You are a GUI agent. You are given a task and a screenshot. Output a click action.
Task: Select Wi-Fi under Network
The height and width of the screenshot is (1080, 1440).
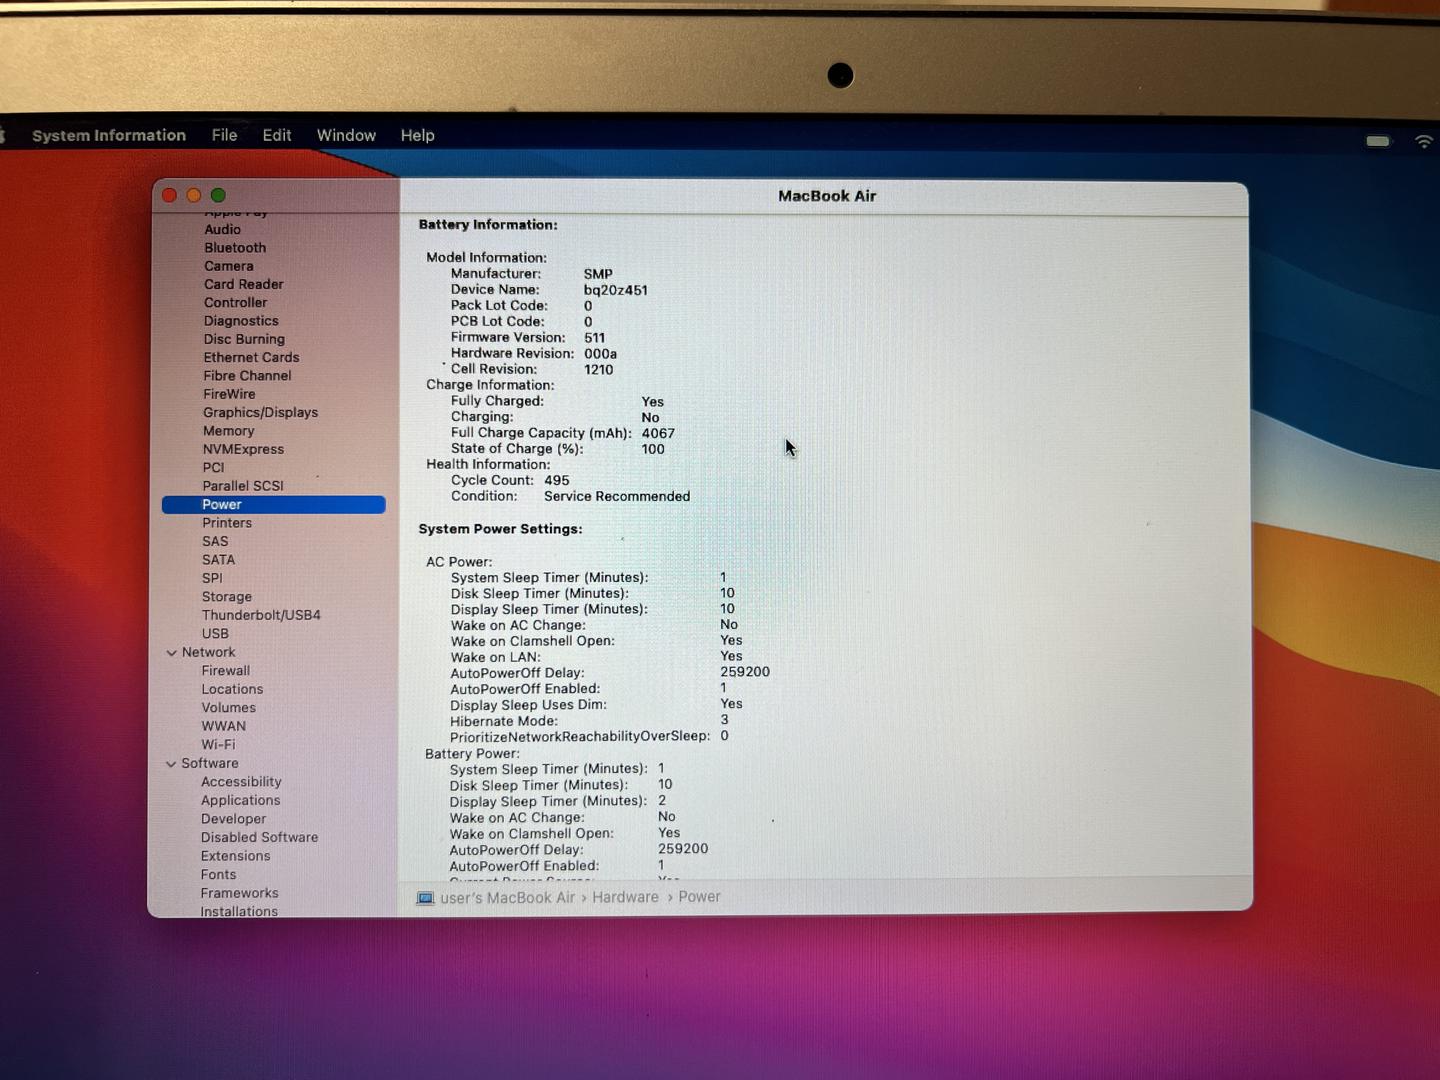click(218, 745)
